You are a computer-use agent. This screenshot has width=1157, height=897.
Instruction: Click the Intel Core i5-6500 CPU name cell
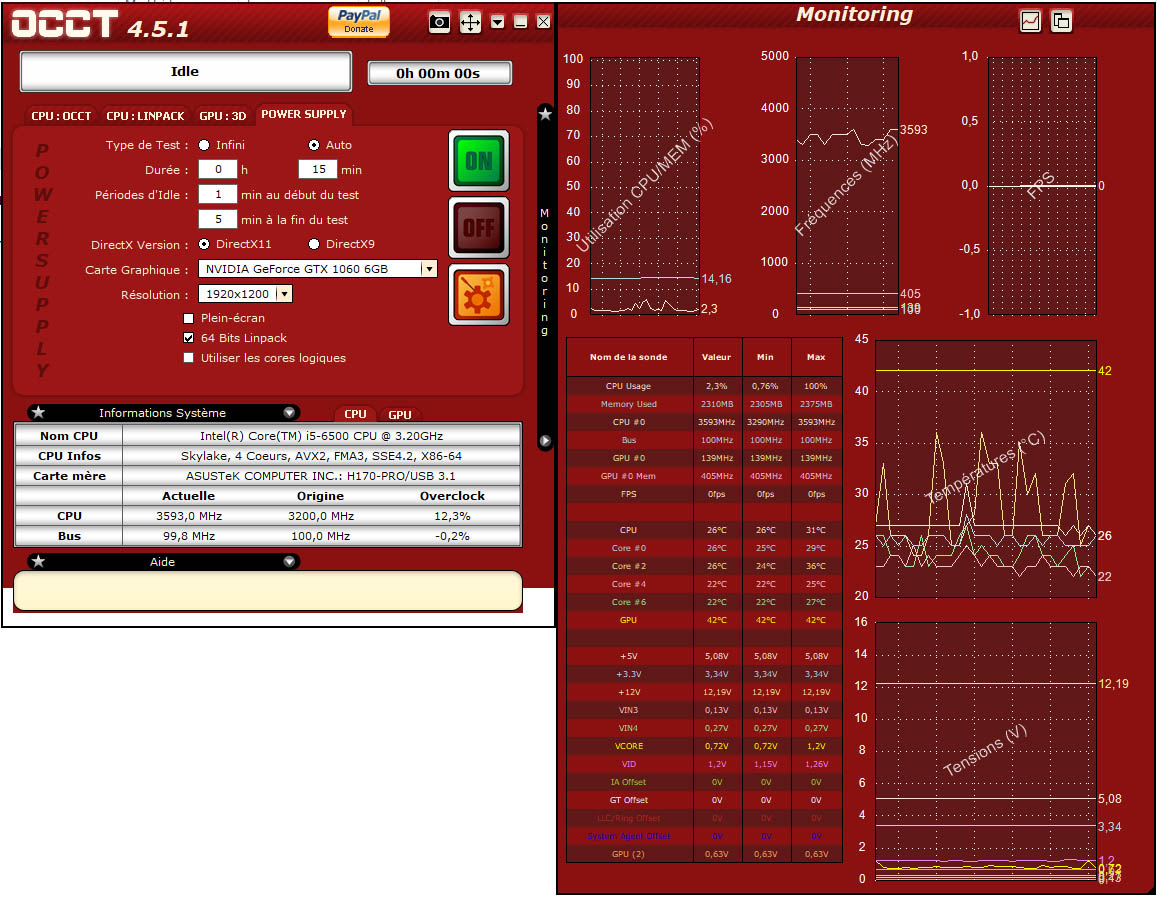(322, 436)
